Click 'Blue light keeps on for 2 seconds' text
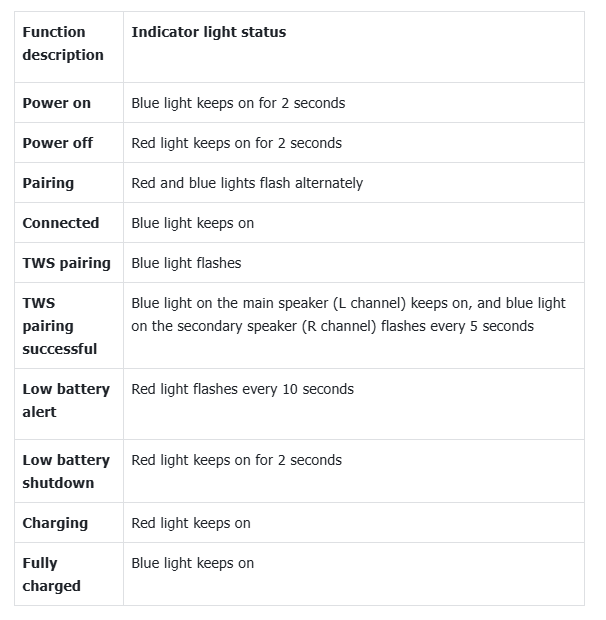 click(x=238, y=103)
